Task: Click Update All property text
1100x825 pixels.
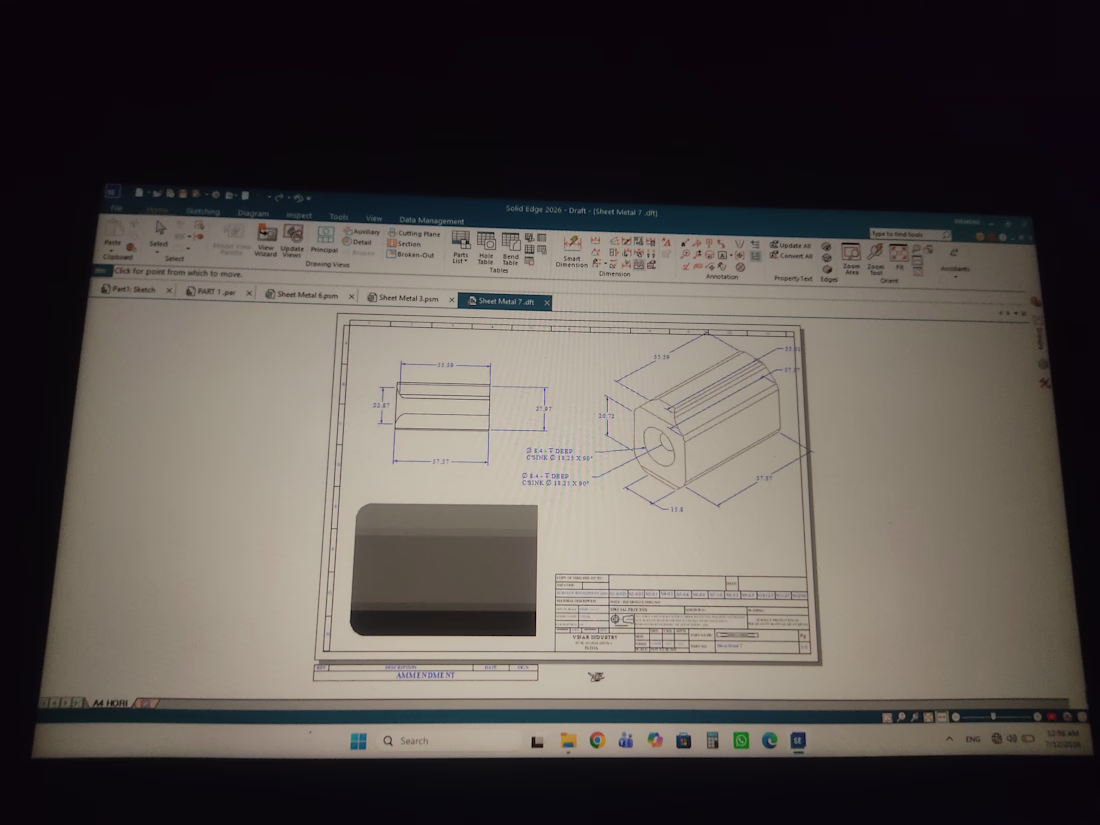Action: click(x=790, y=246)
